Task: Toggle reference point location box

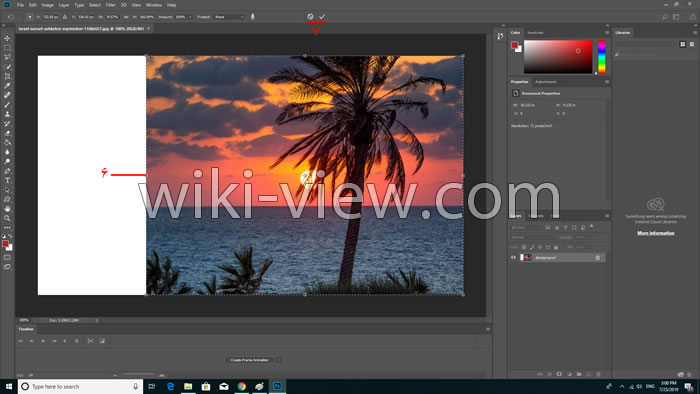Action: coord(30,17)
